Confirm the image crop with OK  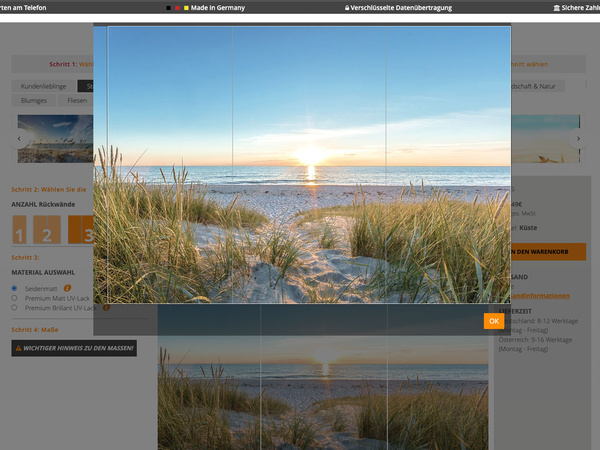(494, 321)
